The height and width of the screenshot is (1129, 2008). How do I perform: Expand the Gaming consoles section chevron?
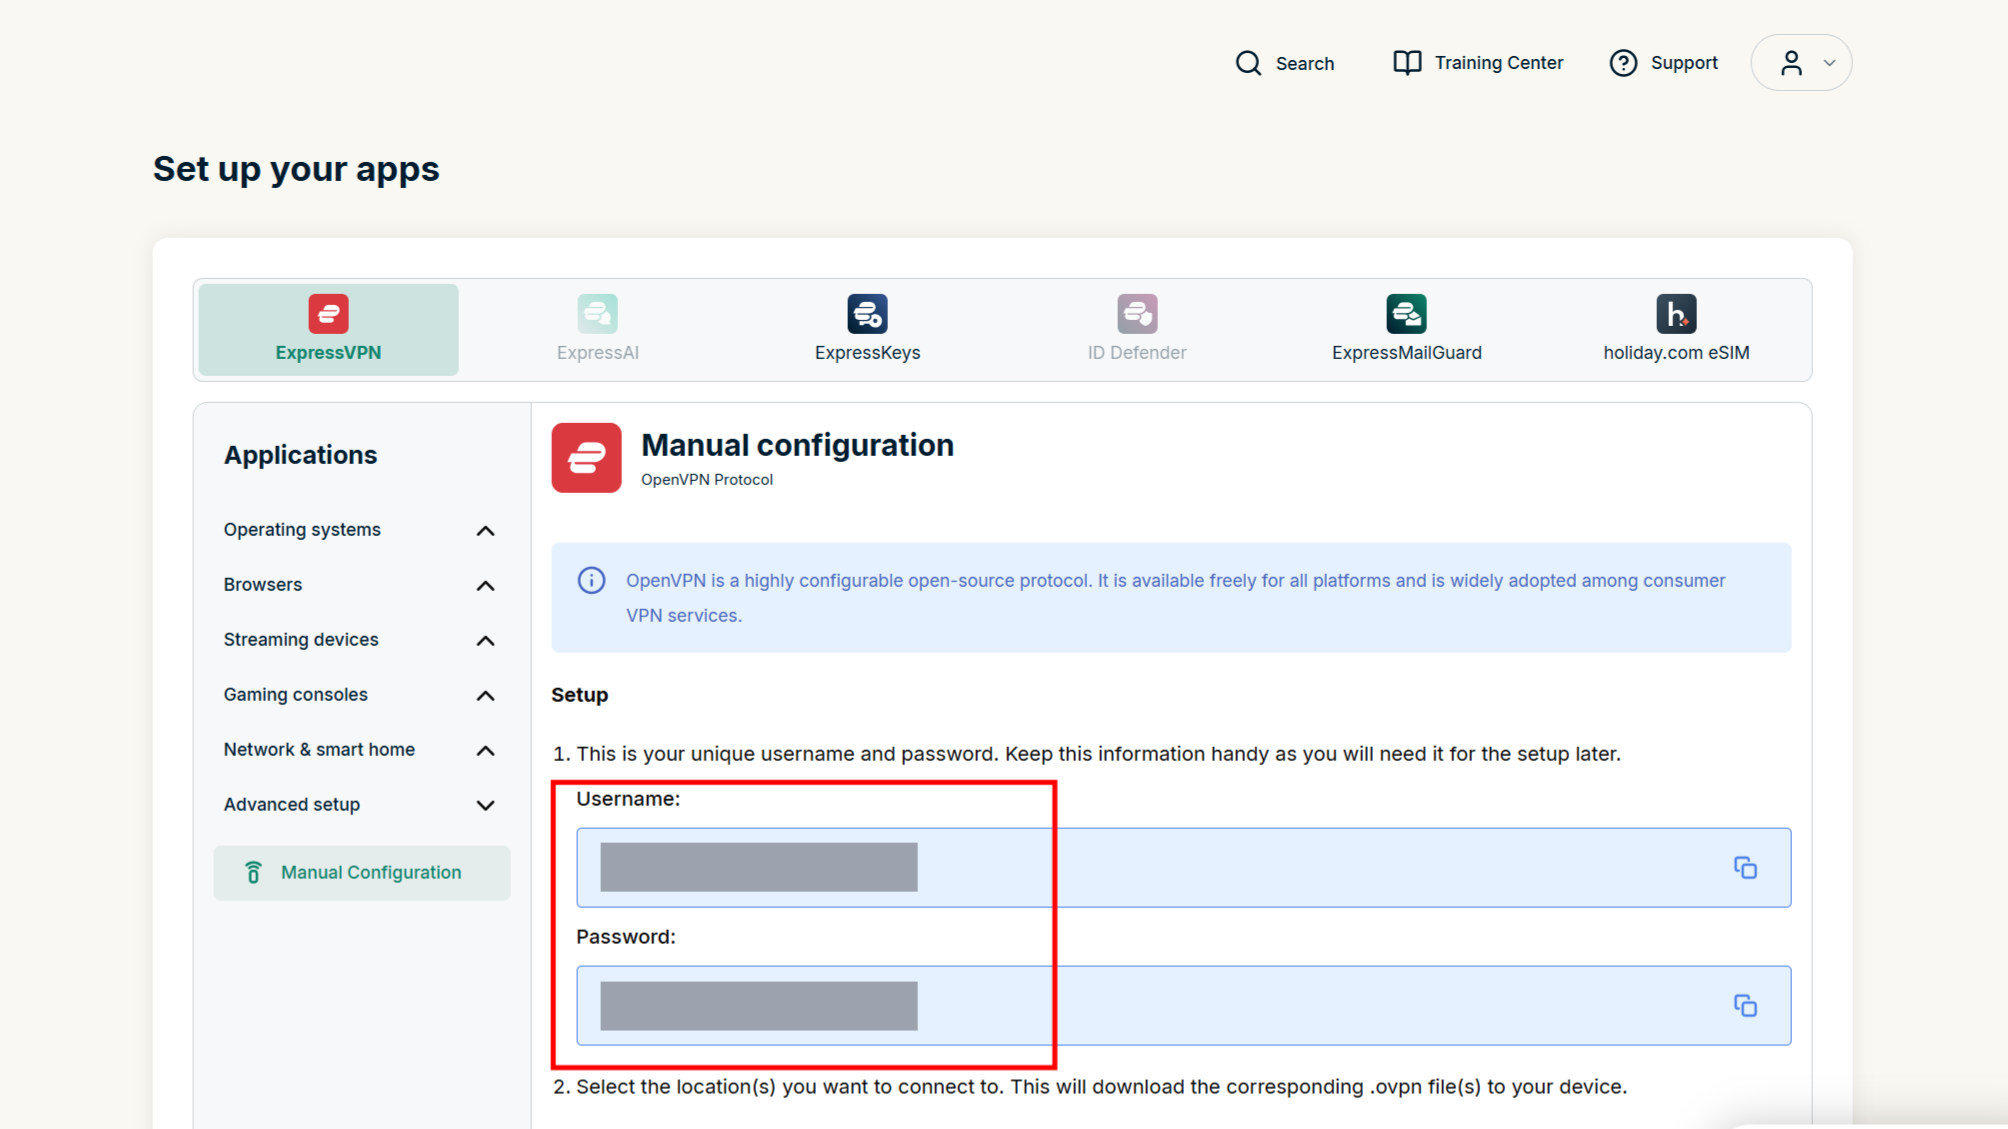(485, 695)
